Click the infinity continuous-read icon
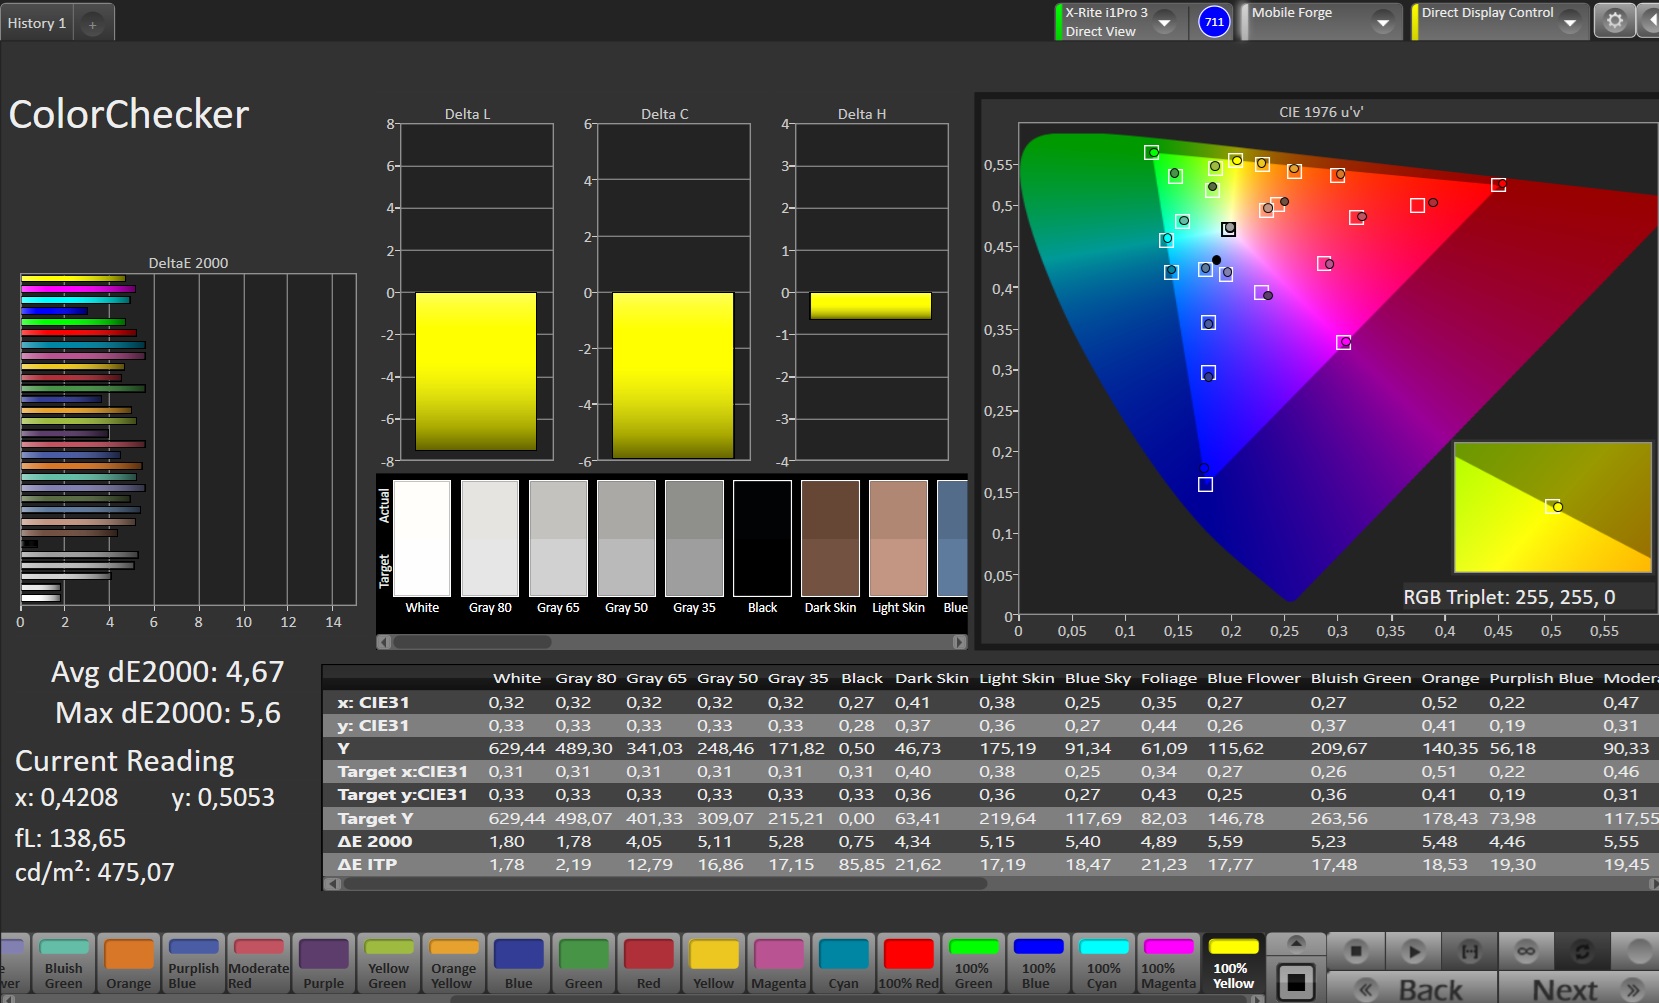The image size is (1659, 1003). click(x=1525, y=950)
